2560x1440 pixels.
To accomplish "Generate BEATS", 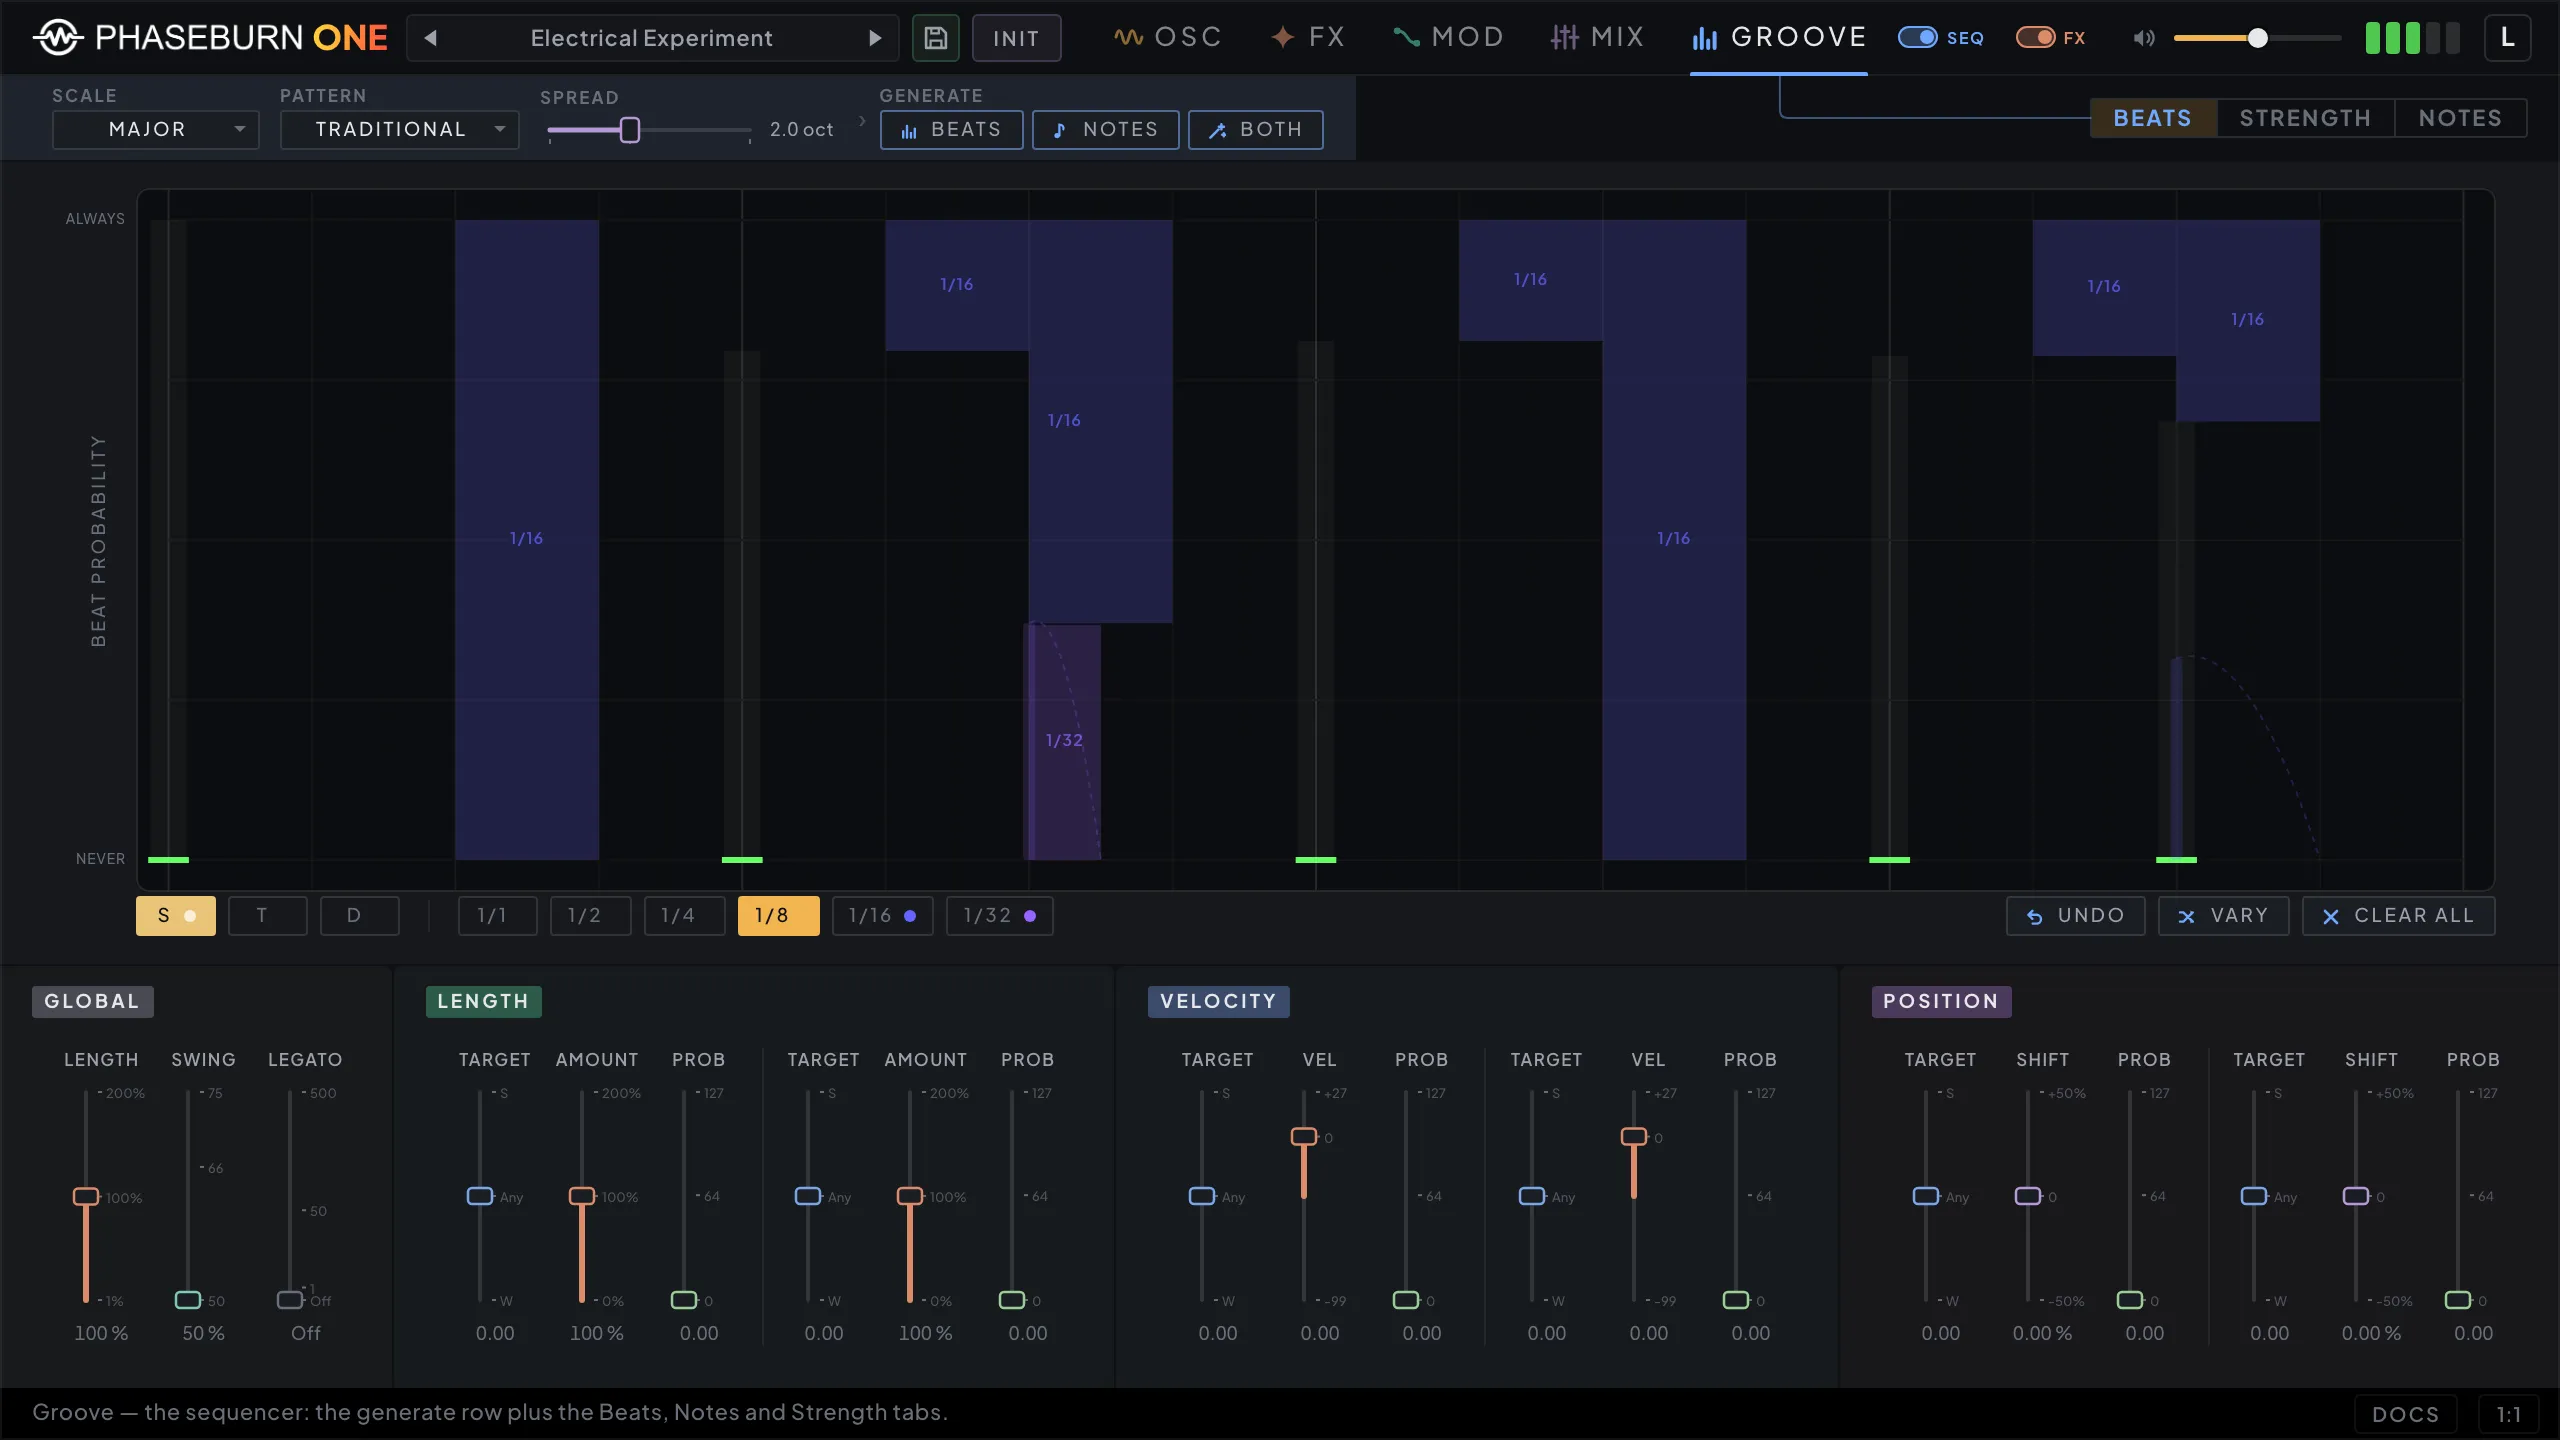I will tap(951, 130).
